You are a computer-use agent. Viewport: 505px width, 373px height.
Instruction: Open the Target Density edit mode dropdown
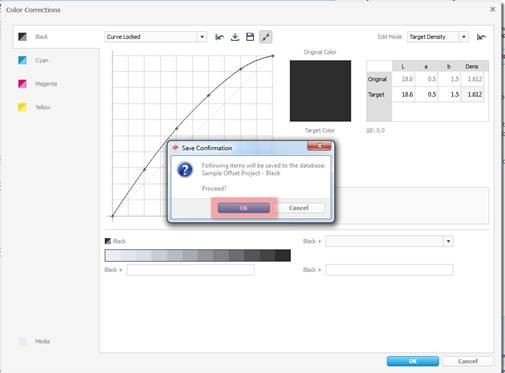(438, 37)
